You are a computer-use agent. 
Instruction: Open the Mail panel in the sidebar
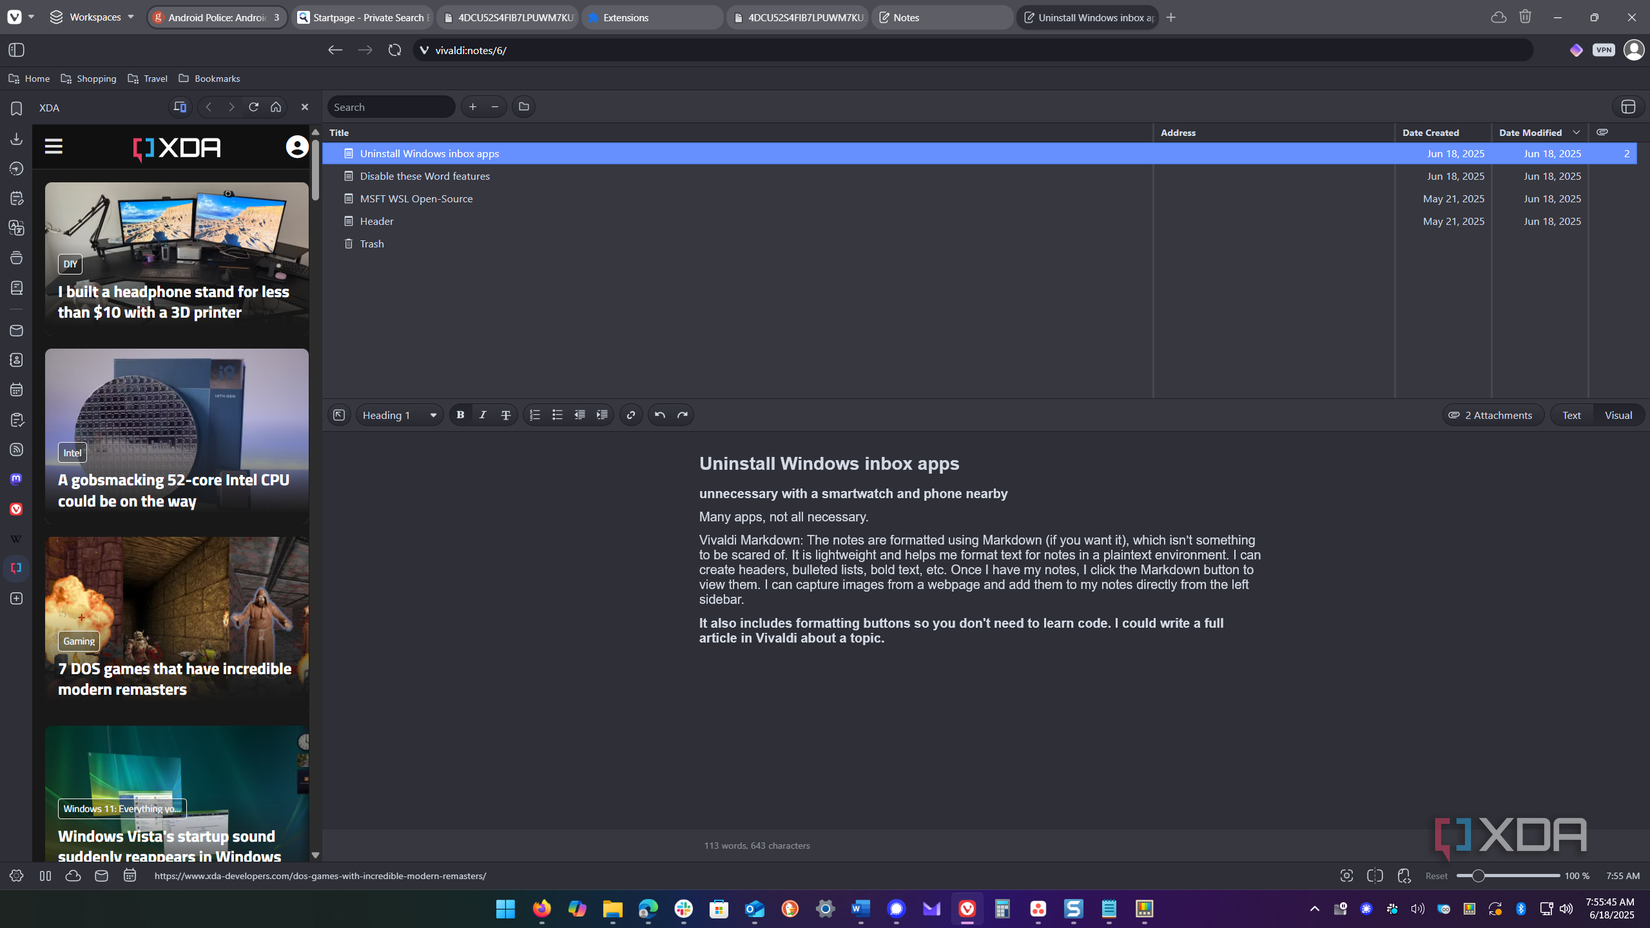(x=16, y=330)
